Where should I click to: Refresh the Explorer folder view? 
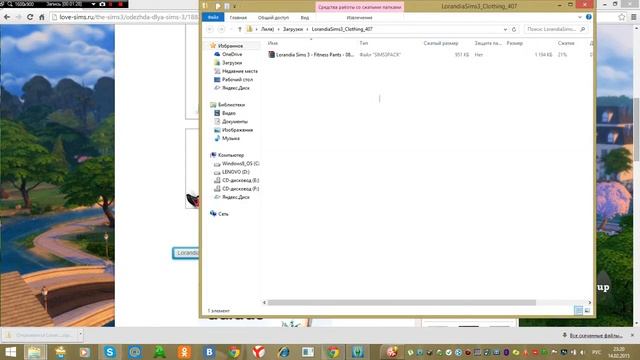point(514,29)
